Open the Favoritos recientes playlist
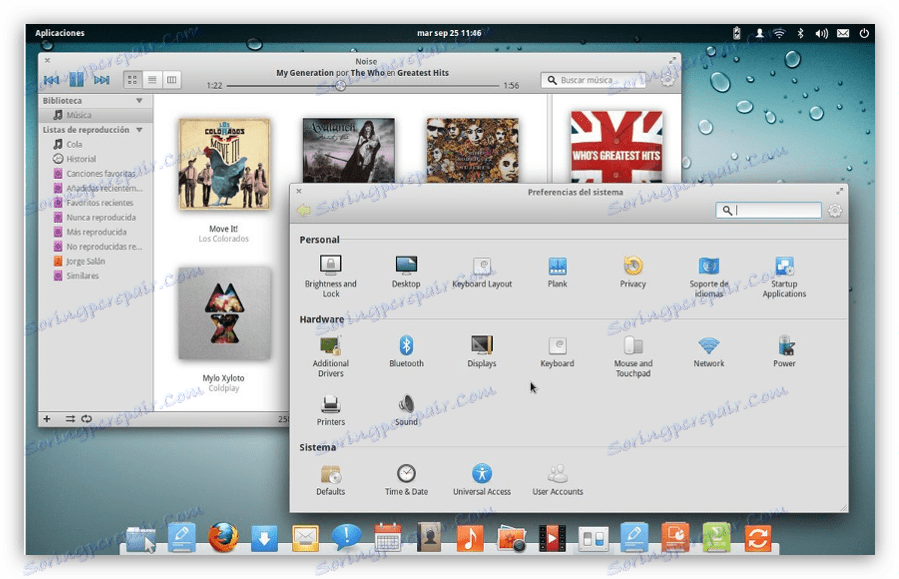 [x=95, y=202]
